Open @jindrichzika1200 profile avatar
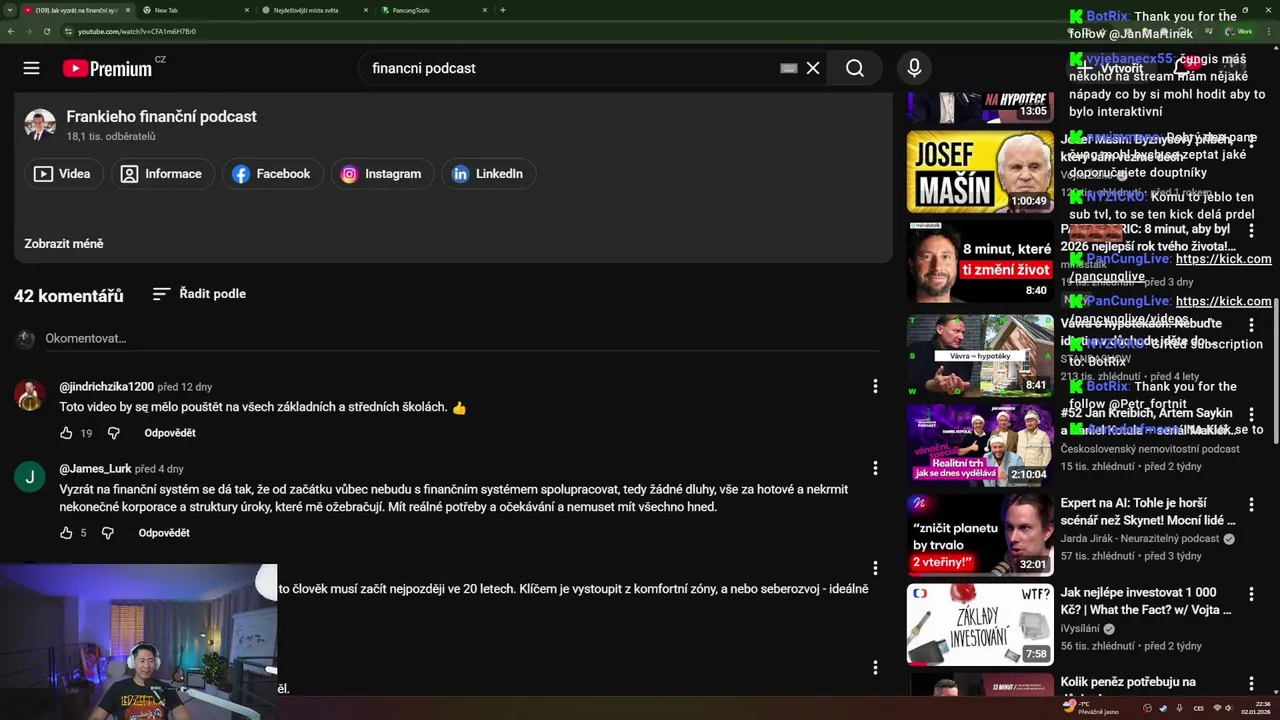1280x720 pixels. click(29, 395)
